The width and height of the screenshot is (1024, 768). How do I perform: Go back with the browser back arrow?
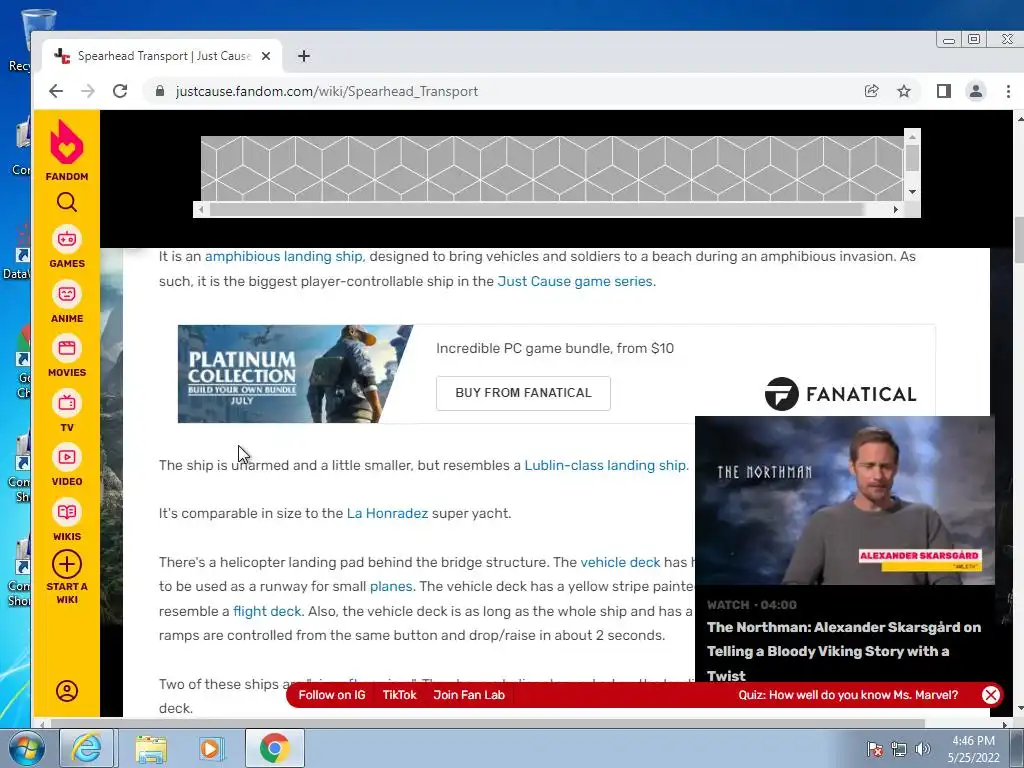[56, 91]
